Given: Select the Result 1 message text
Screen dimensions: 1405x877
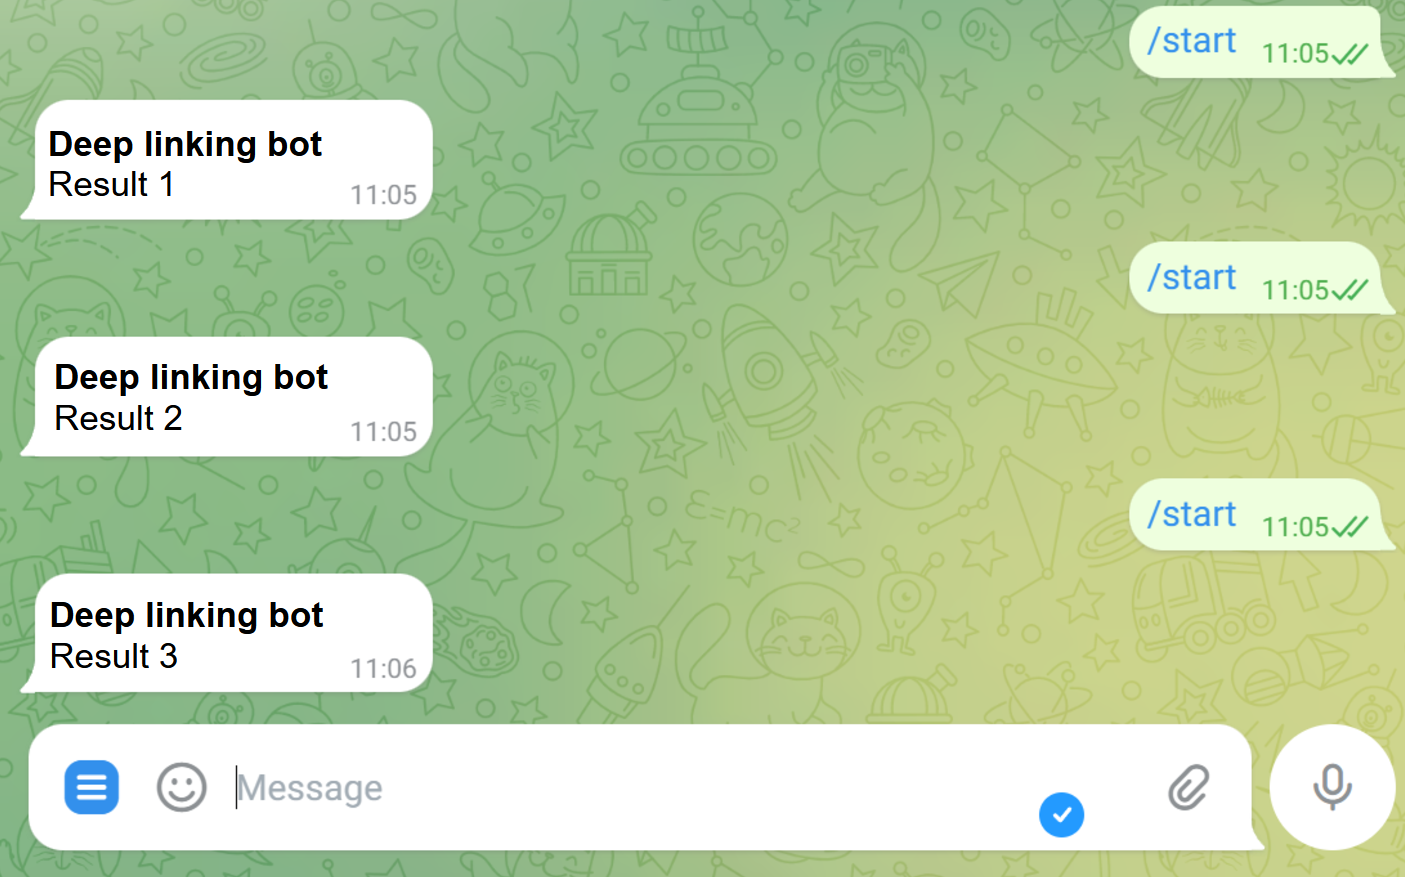Looking at the screenshot, I should 111,185.
